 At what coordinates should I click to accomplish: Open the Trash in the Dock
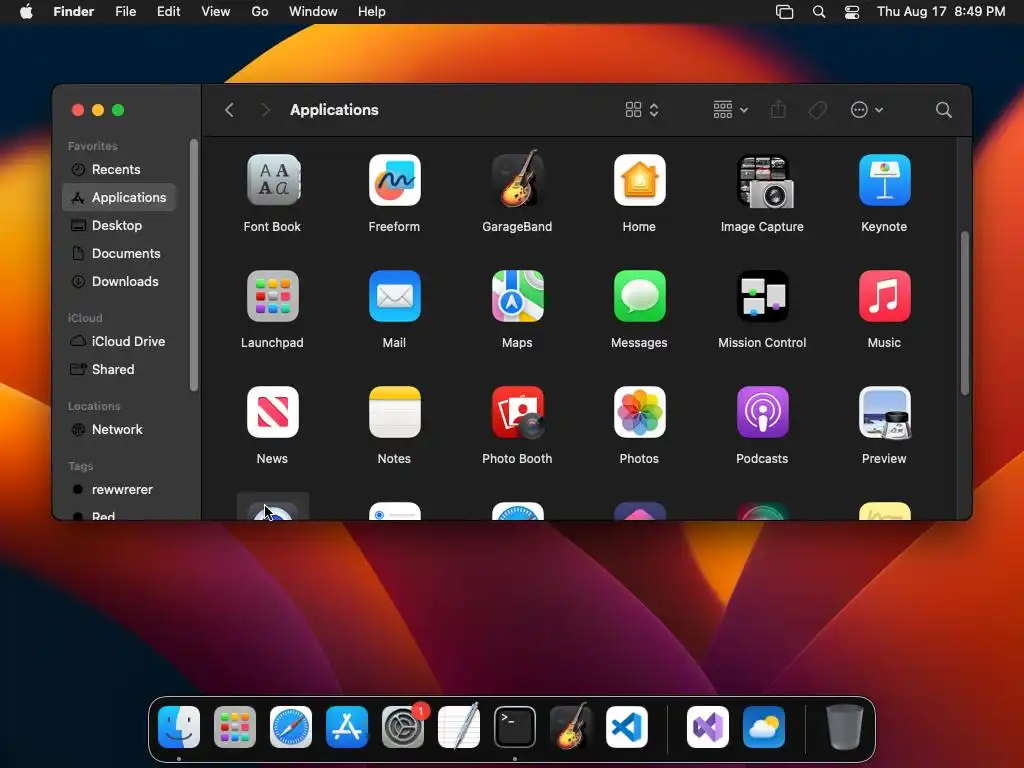coord(844,727)
